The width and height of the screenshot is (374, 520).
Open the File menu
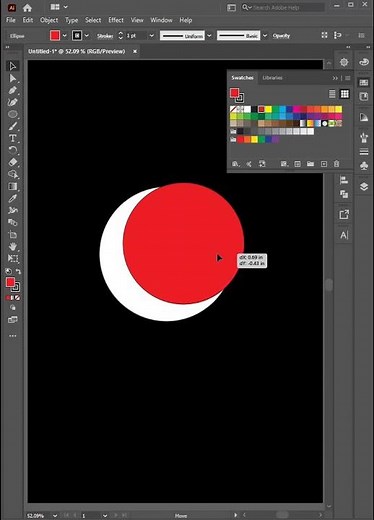11,20
